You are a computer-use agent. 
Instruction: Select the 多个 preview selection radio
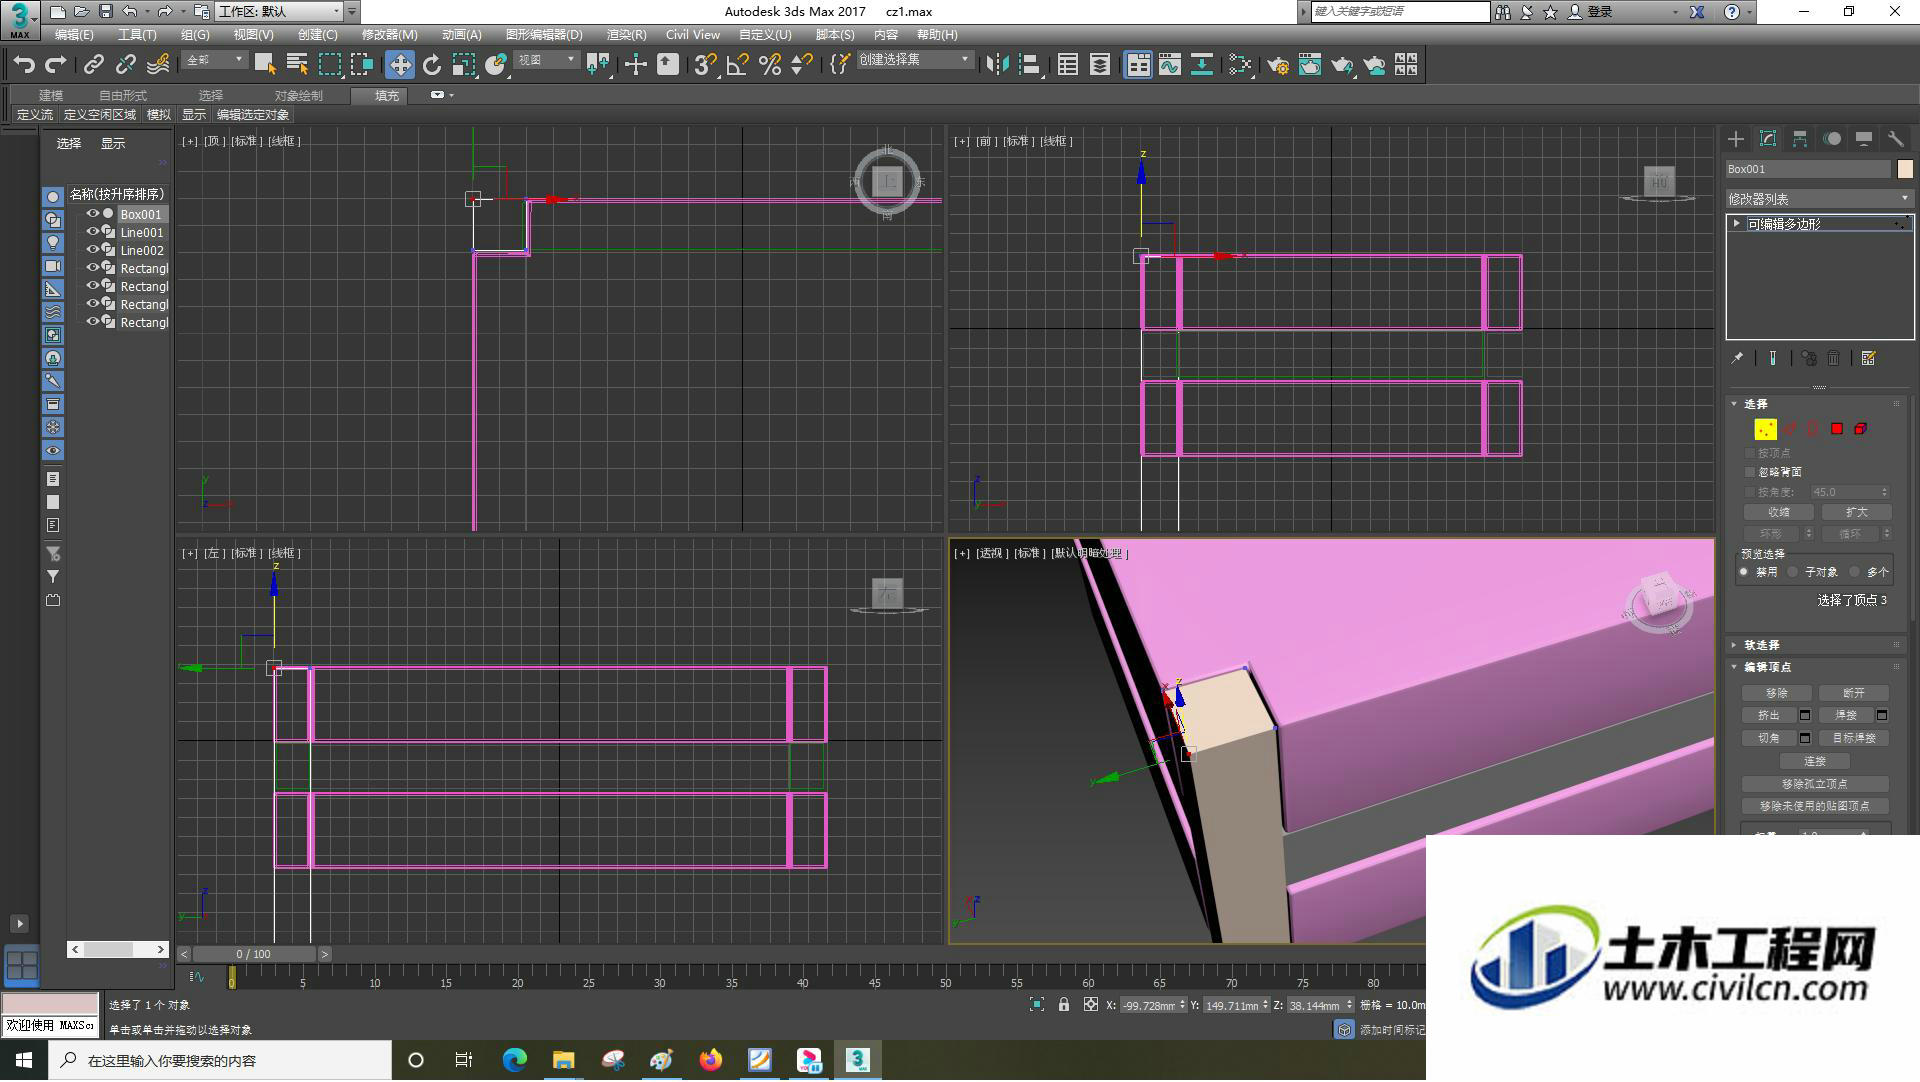tap(1855, 572)
